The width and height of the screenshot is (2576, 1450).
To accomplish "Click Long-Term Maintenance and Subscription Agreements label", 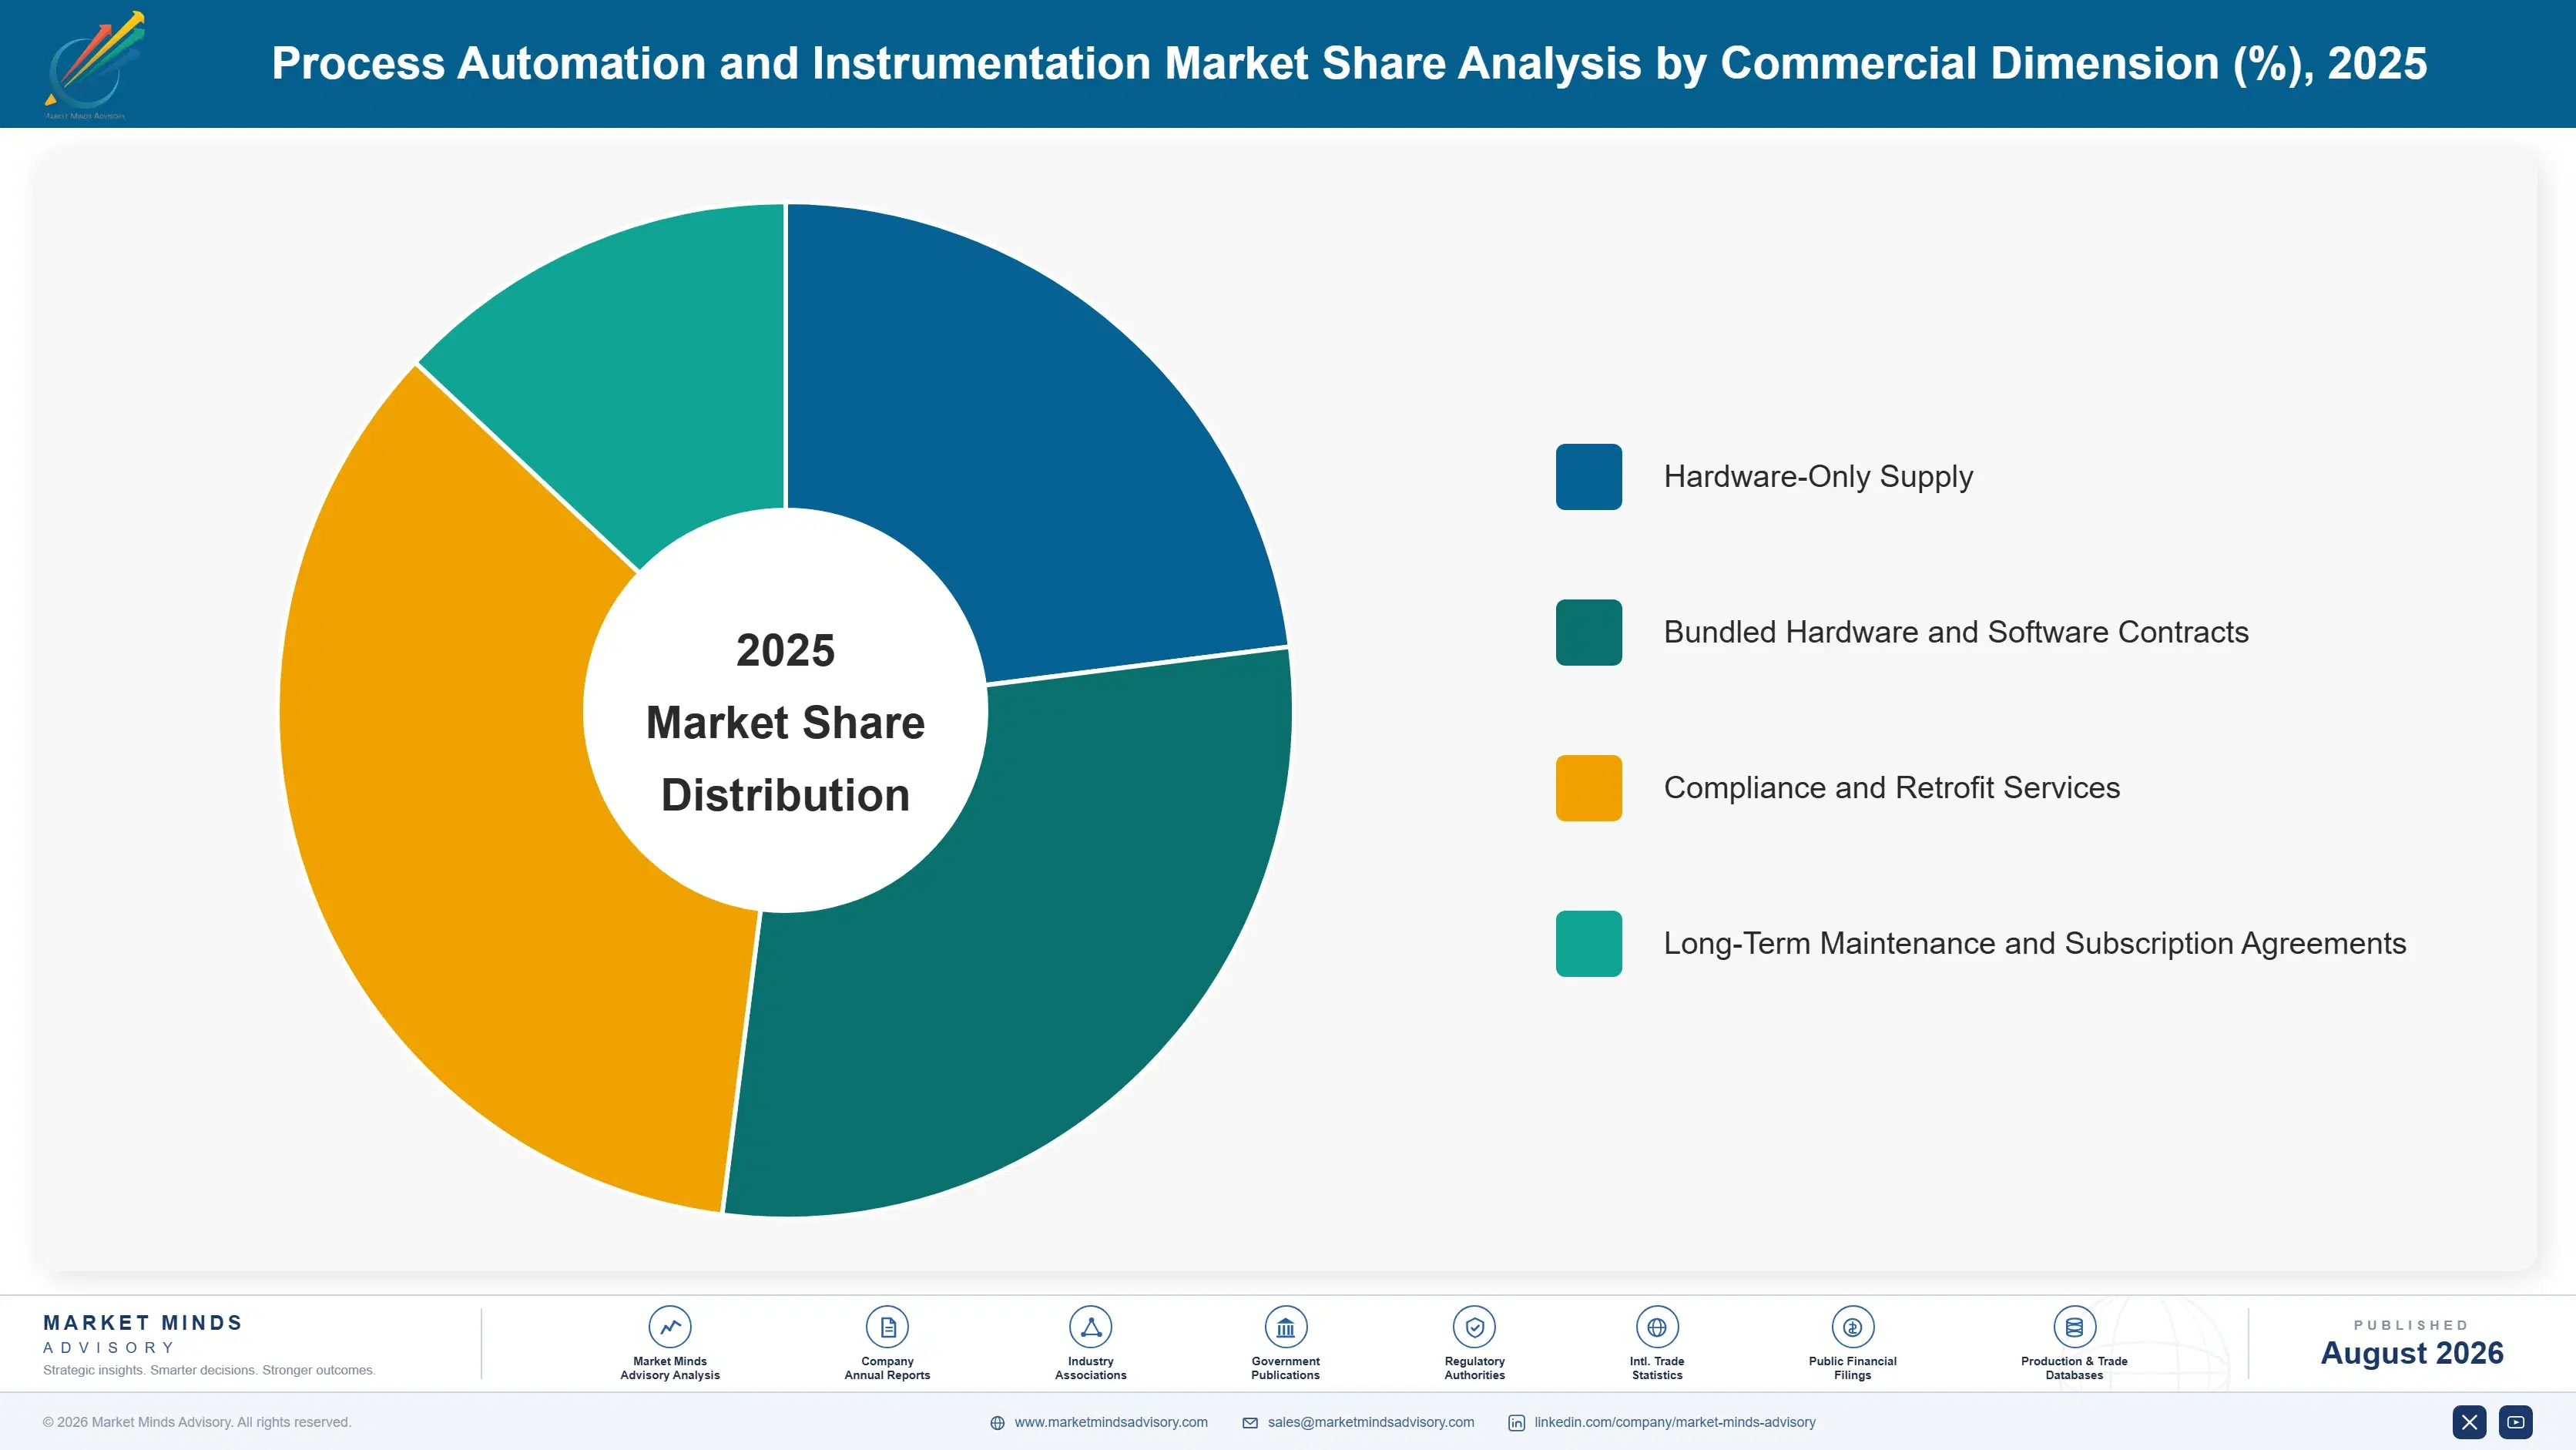I will click(x=2035, y=943).
